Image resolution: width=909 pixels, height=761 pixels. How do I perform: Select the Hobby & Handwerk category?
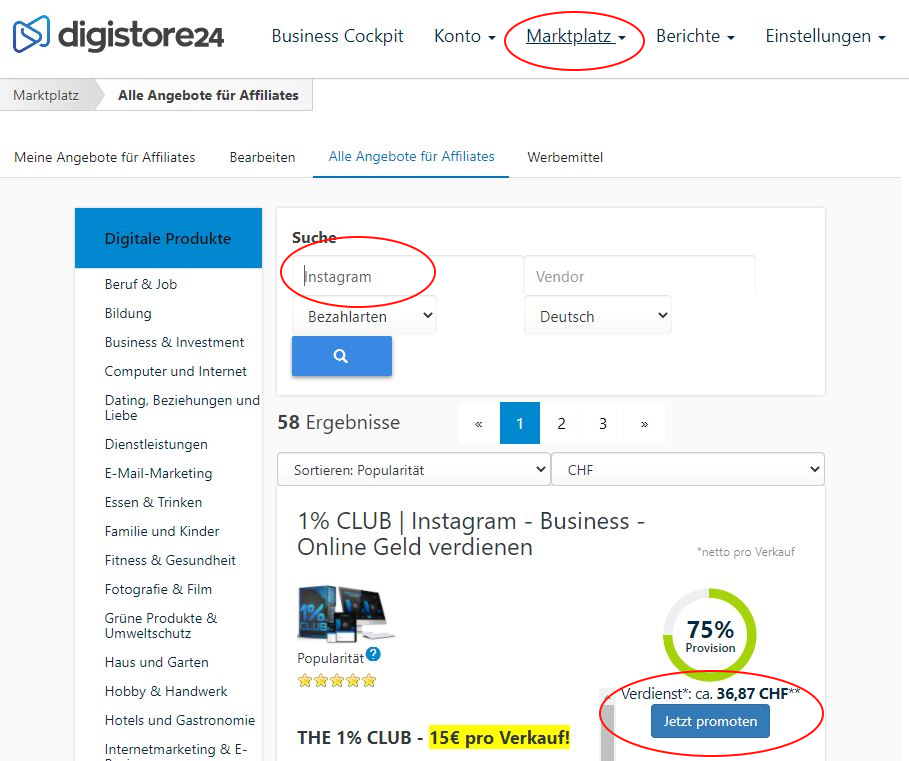(x=166, y=691)
